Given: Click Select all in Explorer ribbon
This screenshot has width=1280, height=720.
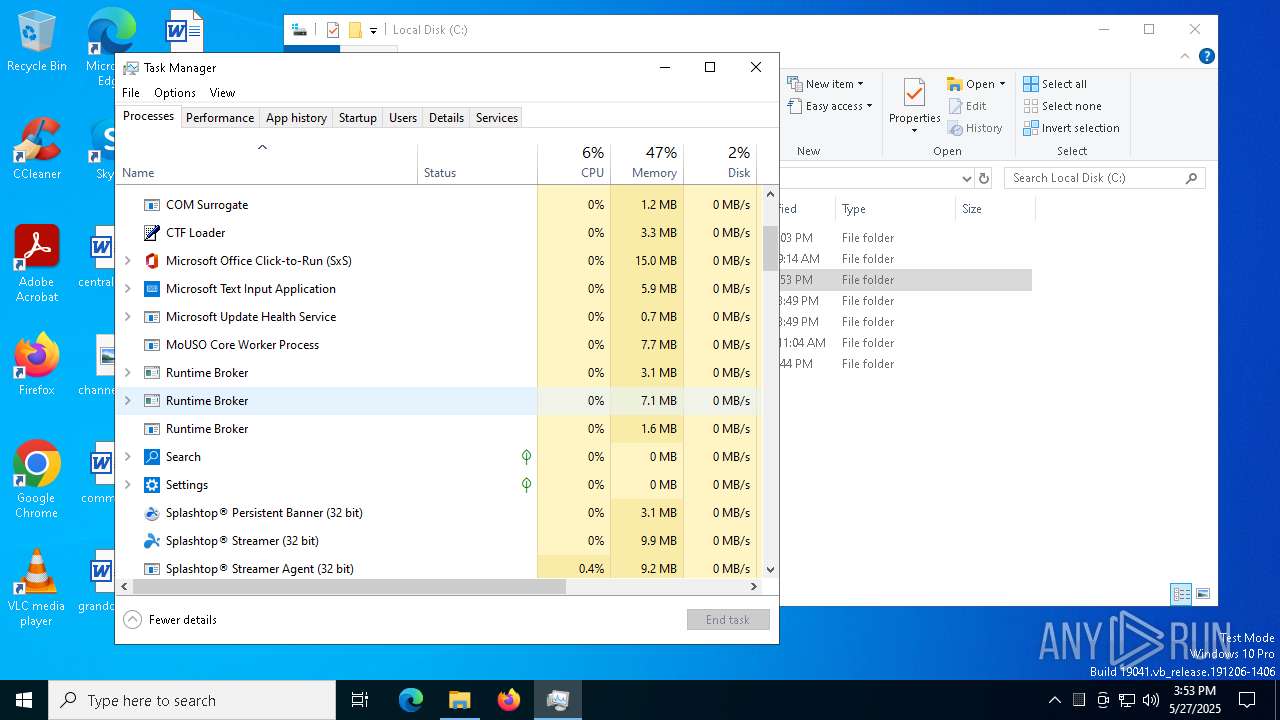Looking at the screenshot, I should 1055,84.
